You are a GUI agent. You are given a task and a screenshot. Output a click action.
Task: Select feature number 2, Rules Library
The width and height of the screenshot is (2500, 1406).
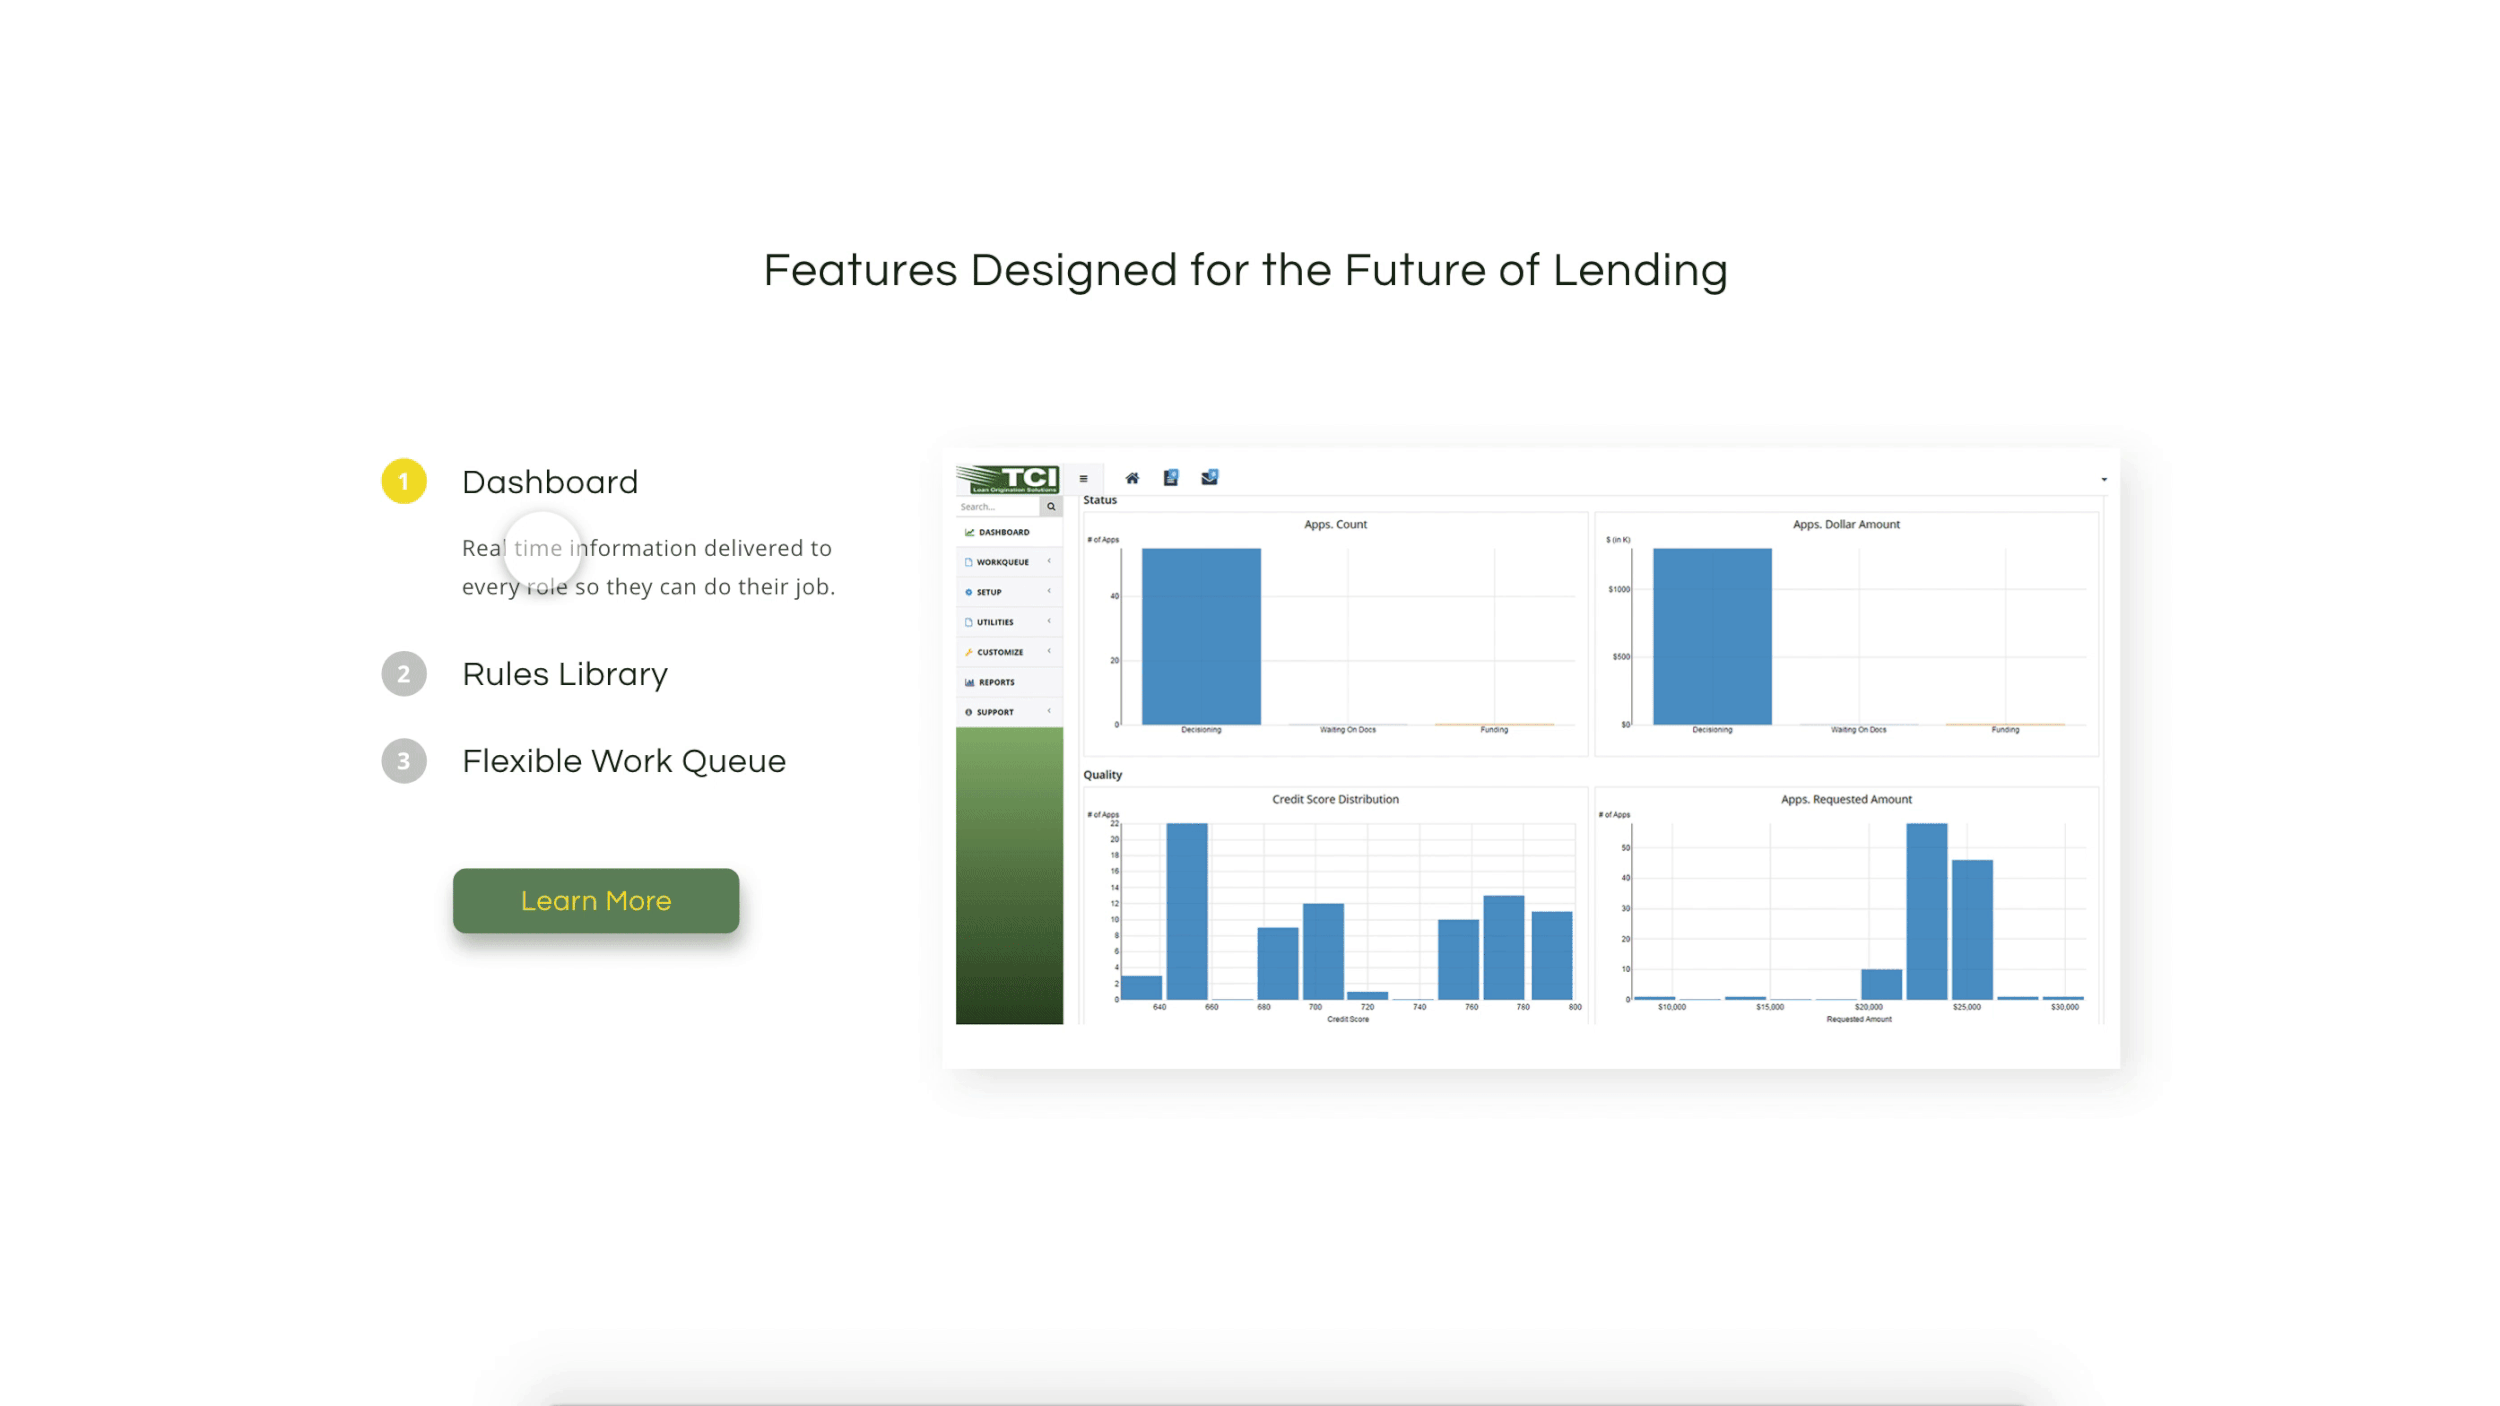[565, 674]
